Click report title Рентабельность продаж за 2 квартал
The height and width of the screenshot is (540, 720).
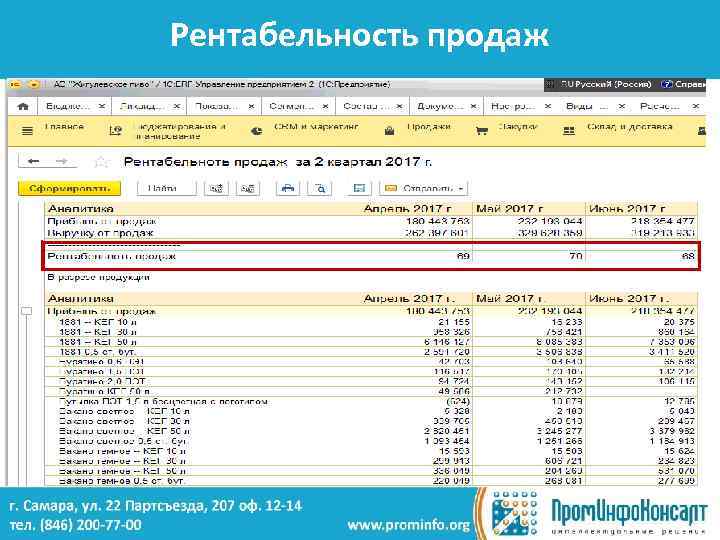(x=278, y=162)
